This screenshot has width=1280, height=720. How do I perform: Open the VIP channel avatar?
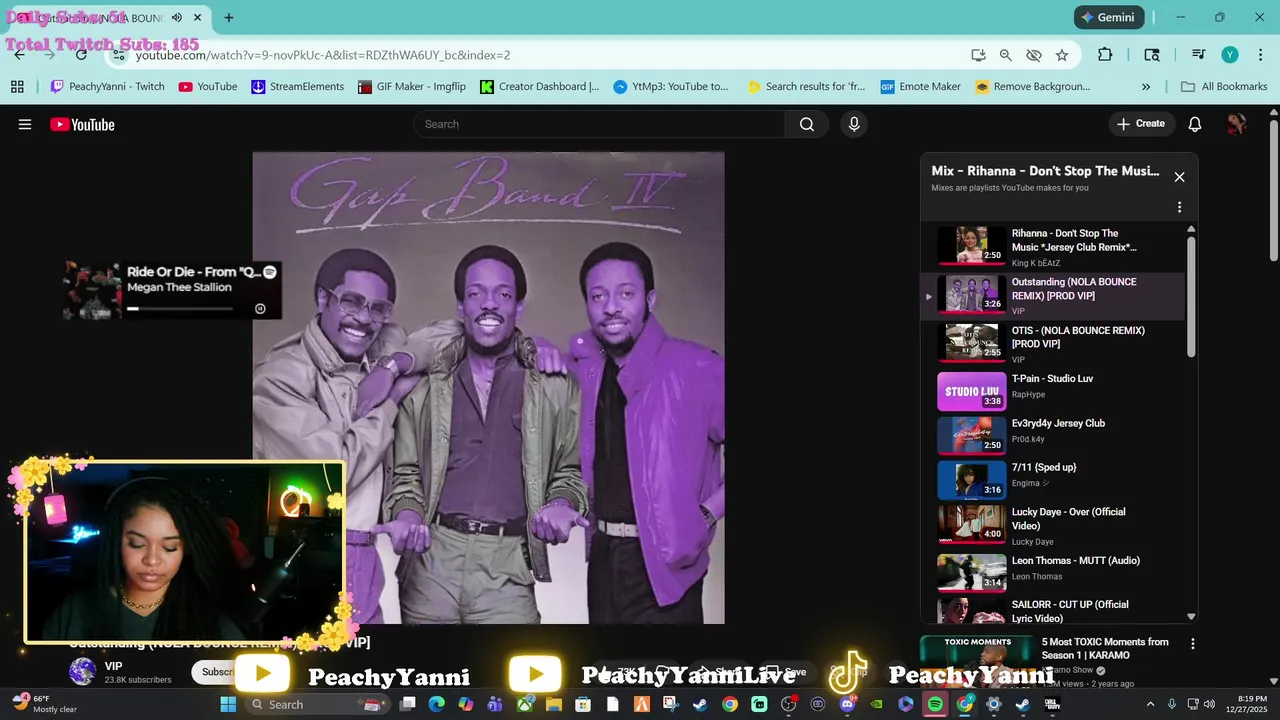pos(82,671)
